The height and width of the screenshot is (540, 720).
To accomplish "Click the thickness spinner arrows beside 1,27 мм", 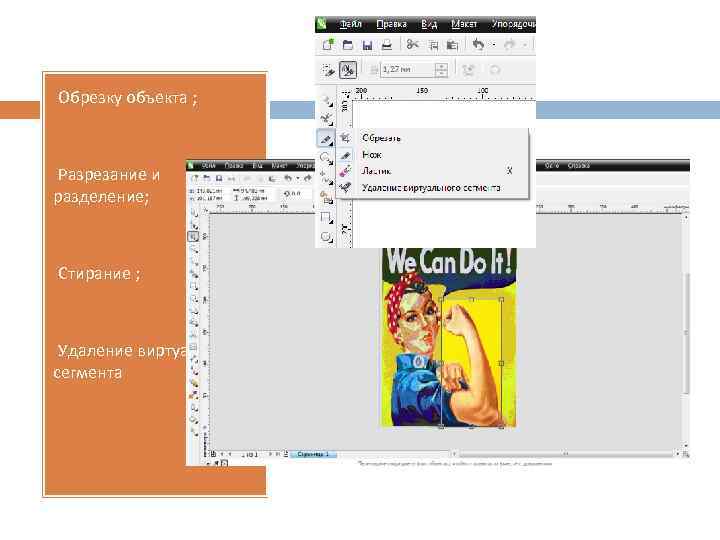I will point(441,70).
